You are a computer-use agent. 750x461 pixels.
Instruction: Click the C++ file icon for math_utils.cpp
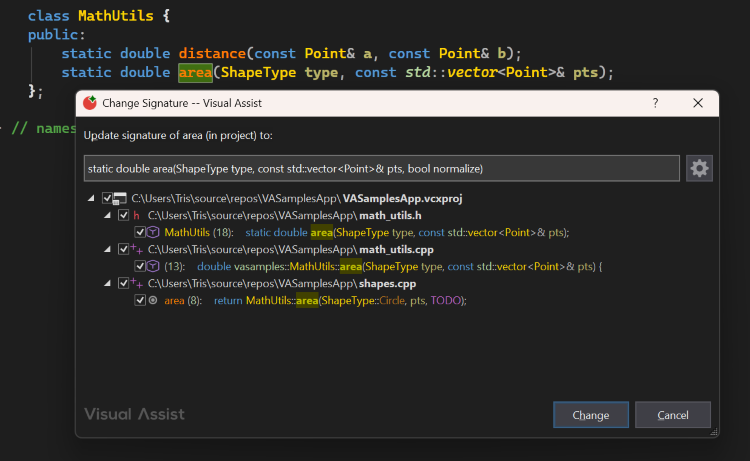(136, 249)
